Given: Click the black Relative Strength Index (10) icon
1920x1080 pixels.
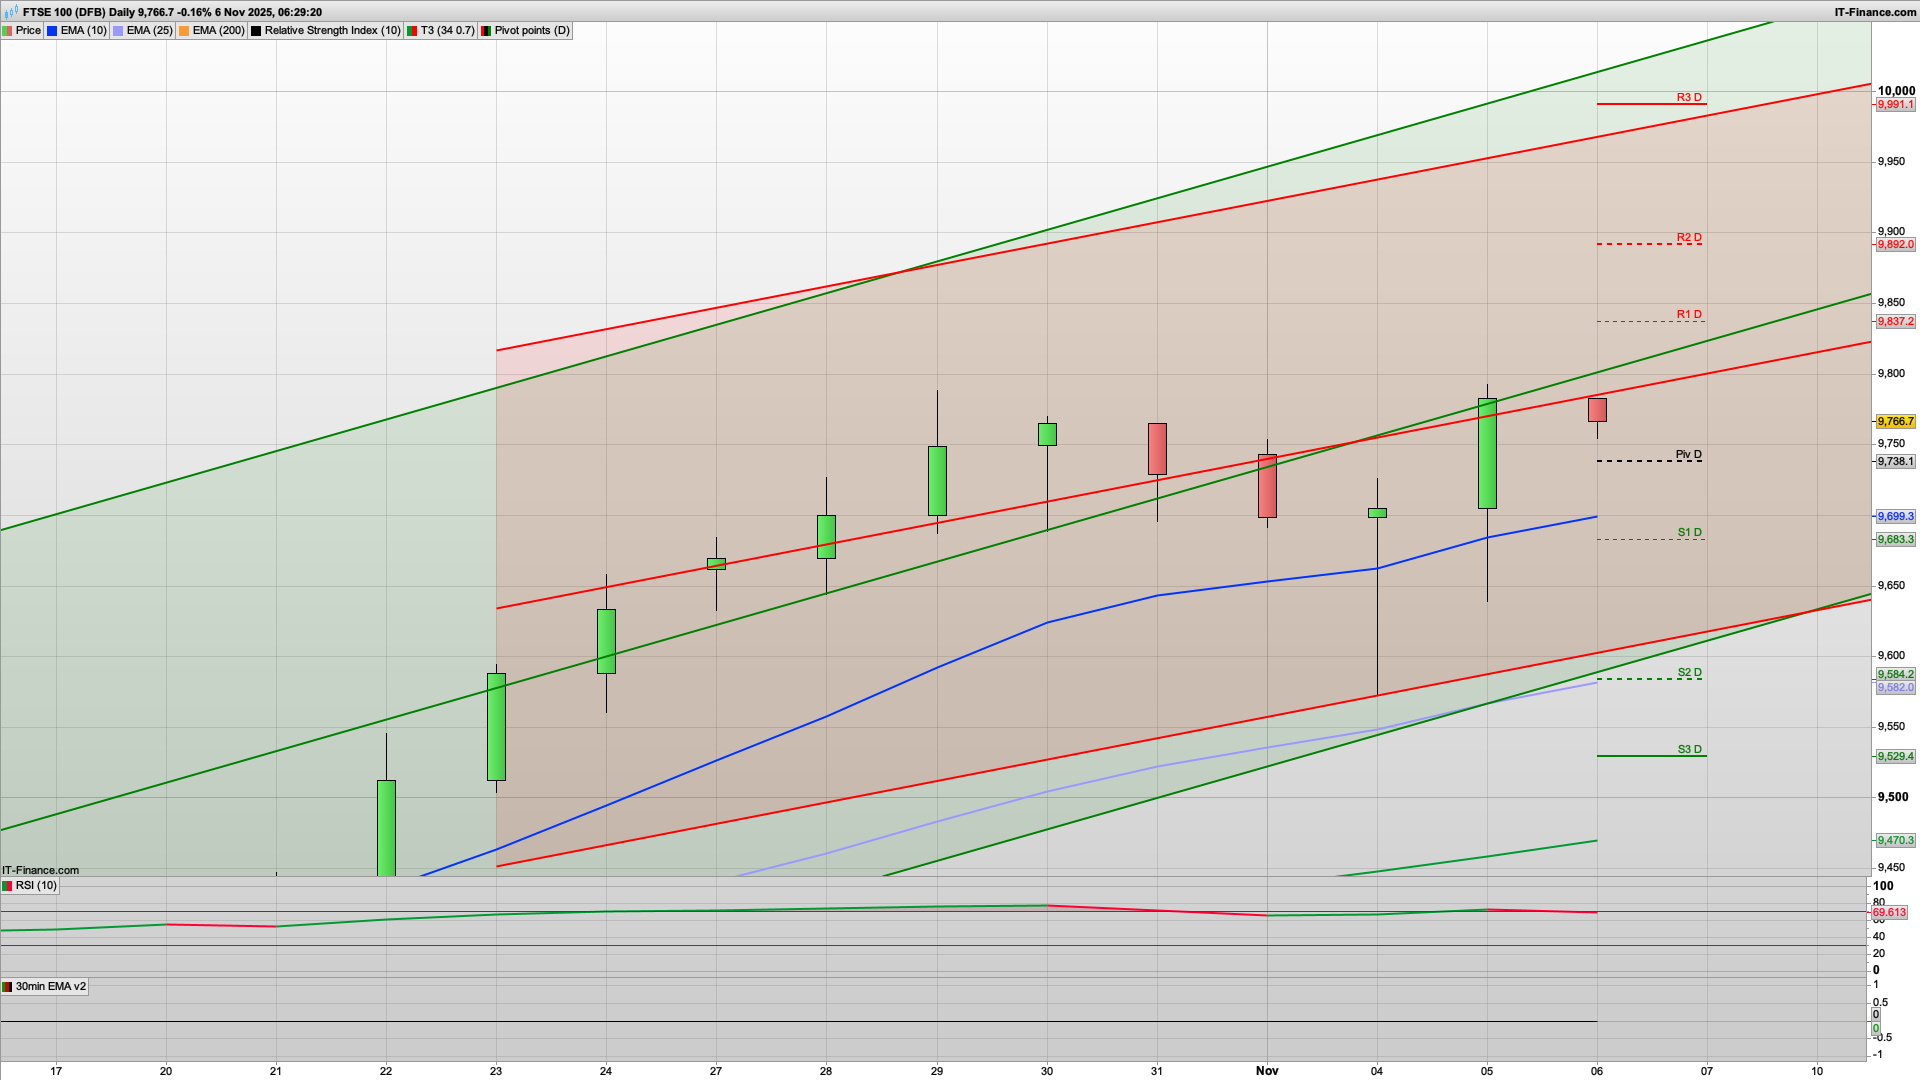Looking at the screenshot, I should coord(255,30).
